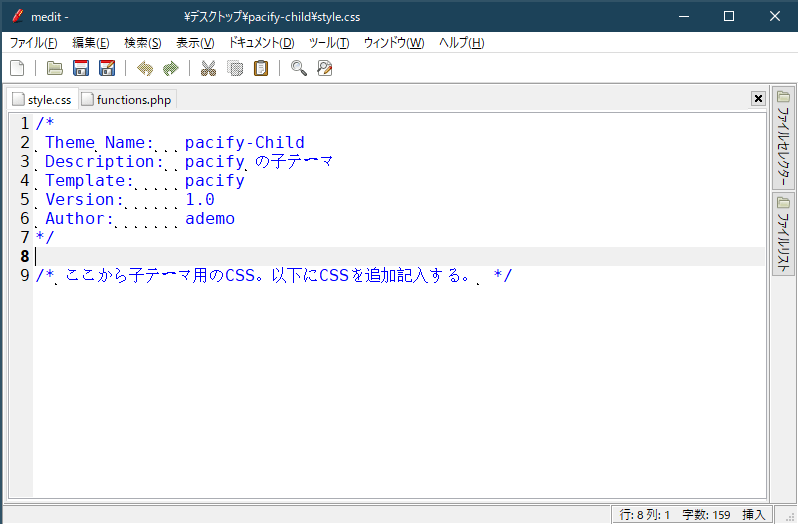
Task: Click the comment text on line 9
Action: click(x=274, y=275)
